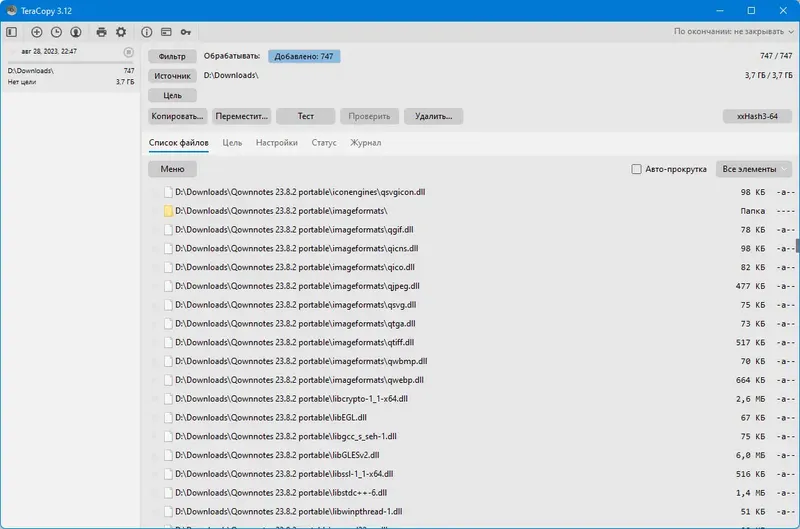The image size is (800, 529).
Task: Stop the job dated авг 28, 2023
Action: click(129, 52)
